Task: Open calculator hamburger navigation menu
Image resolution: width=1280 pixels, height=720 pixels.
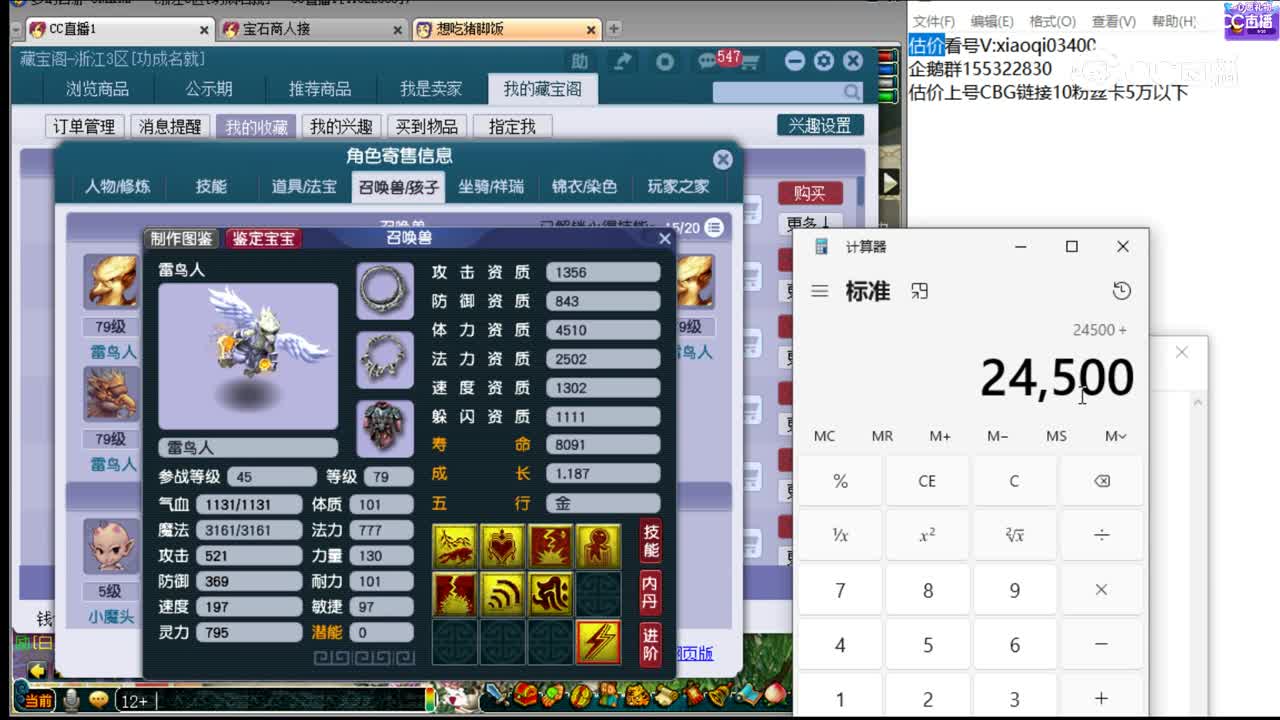Action: (x=820, y=291)
